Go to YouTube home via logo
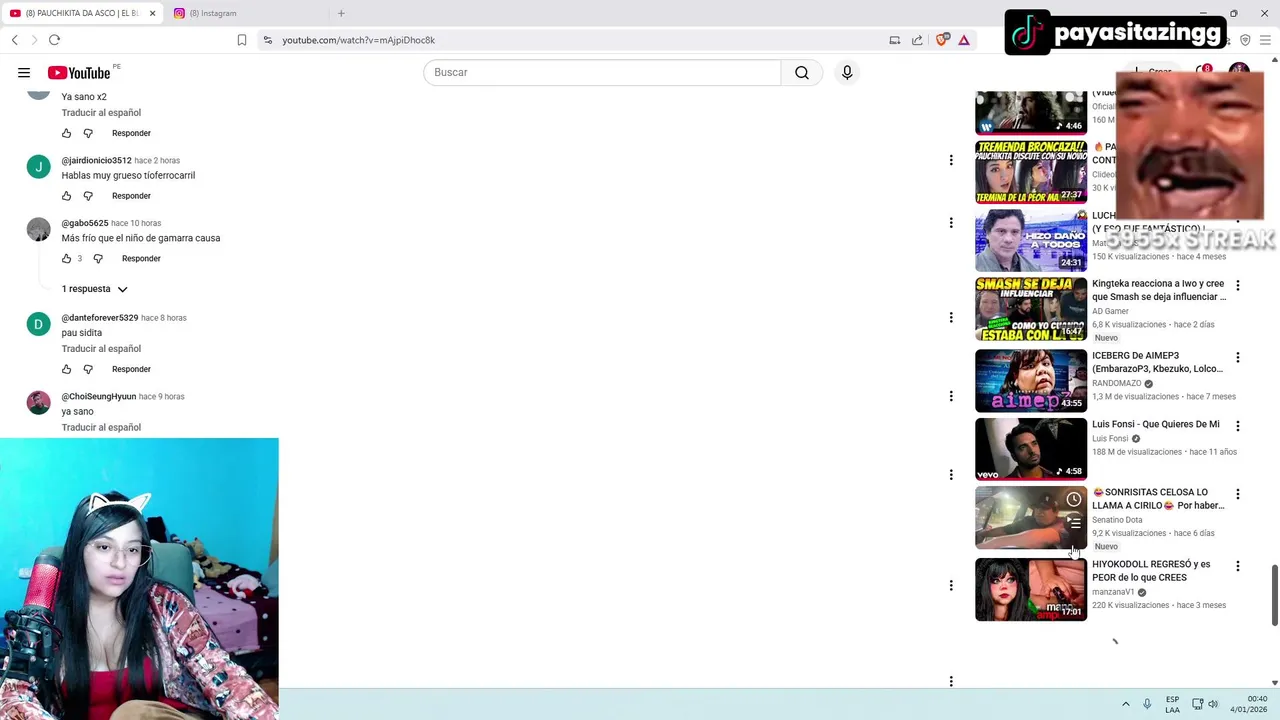 pyautogui.click(x=79, y=72)
